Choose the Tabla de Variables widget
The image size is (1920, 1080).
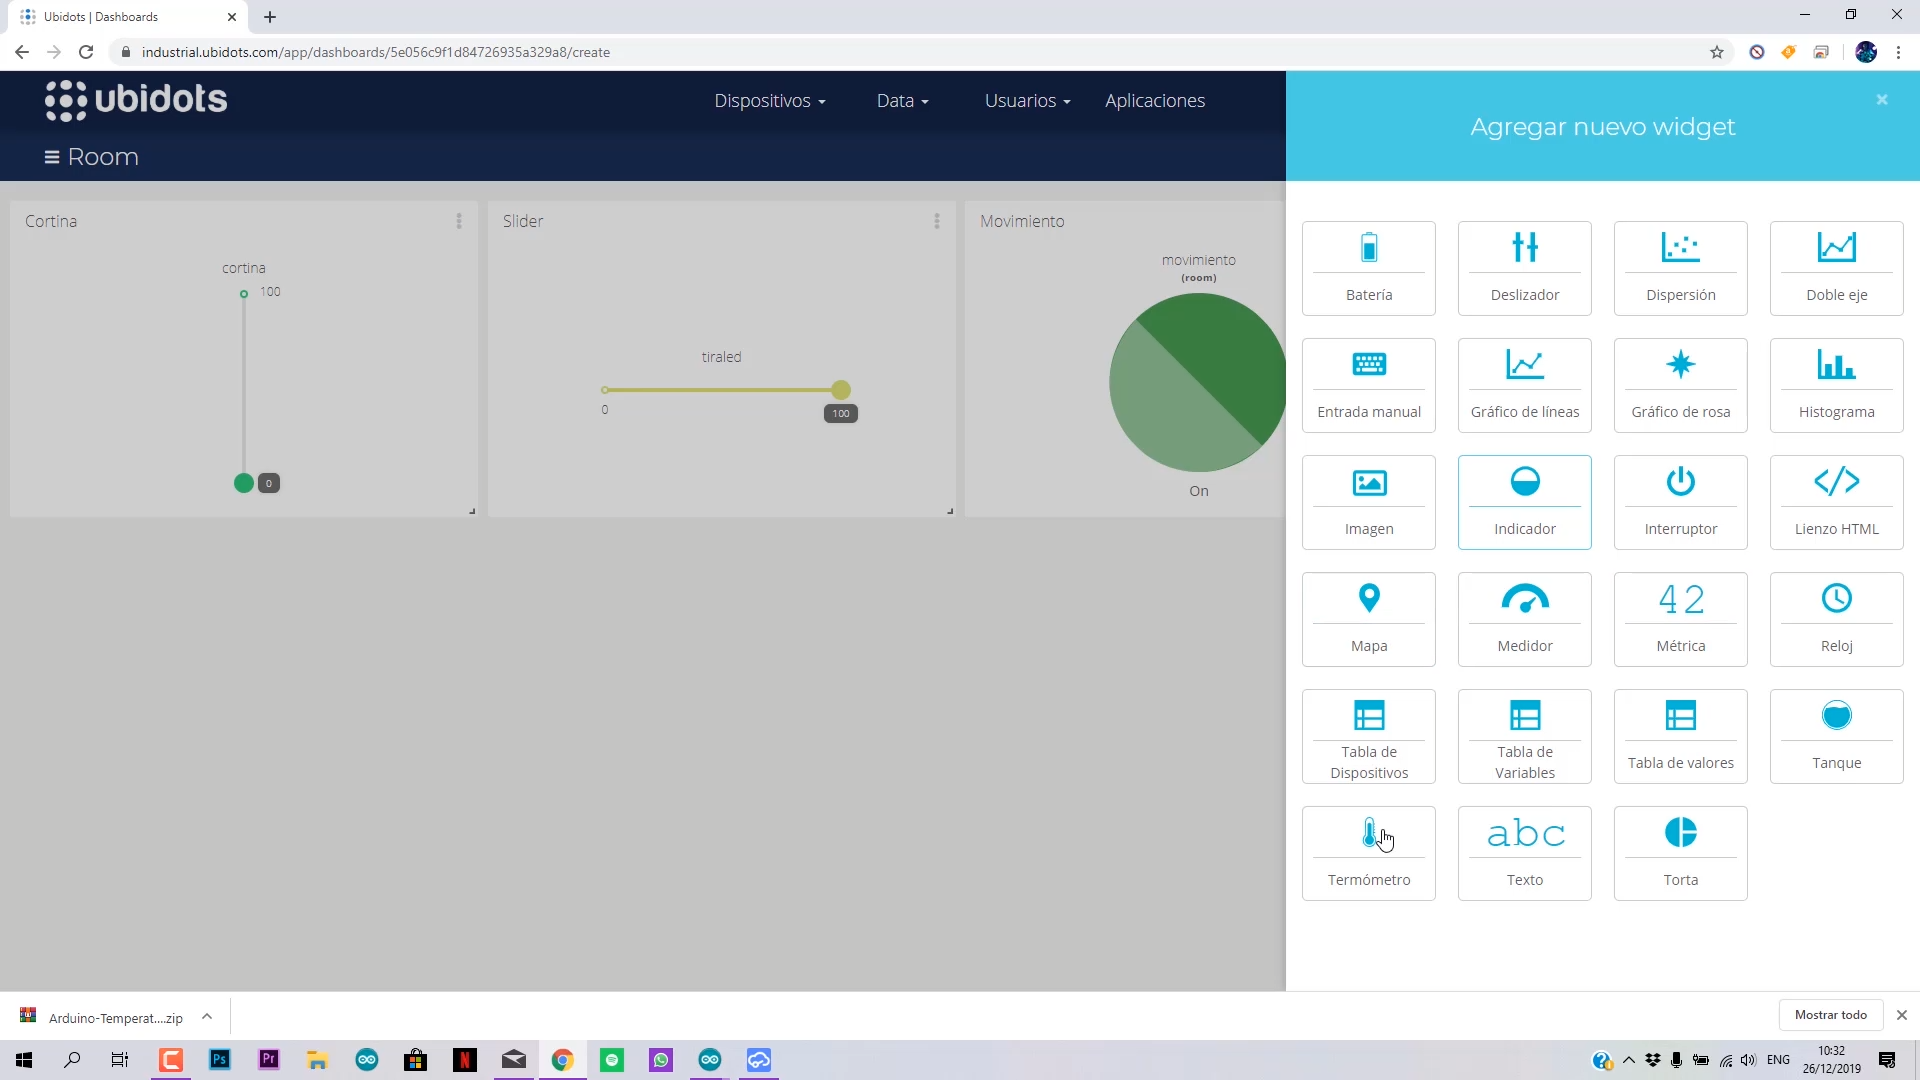[1524, 736]
